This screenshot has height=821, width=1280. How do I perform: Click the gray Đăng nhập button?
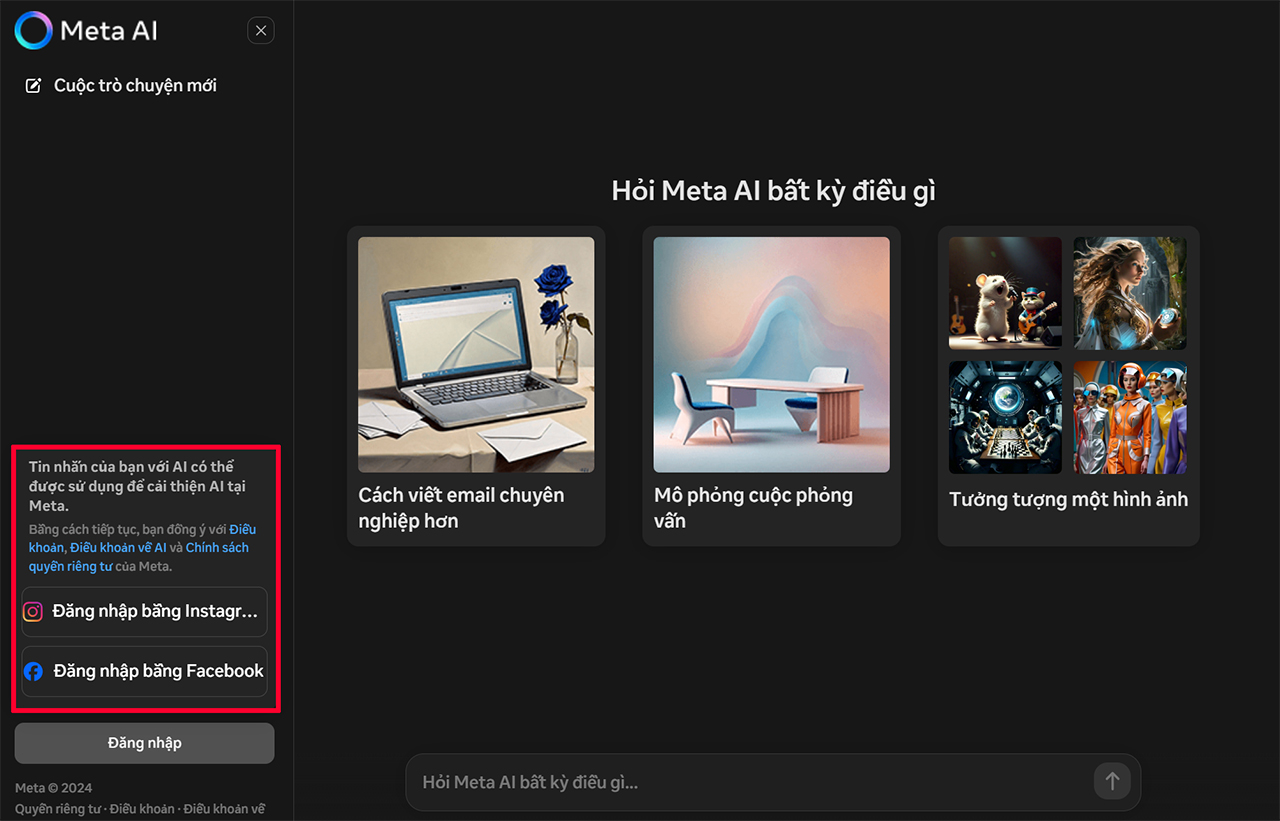click(x=144, y=743)
